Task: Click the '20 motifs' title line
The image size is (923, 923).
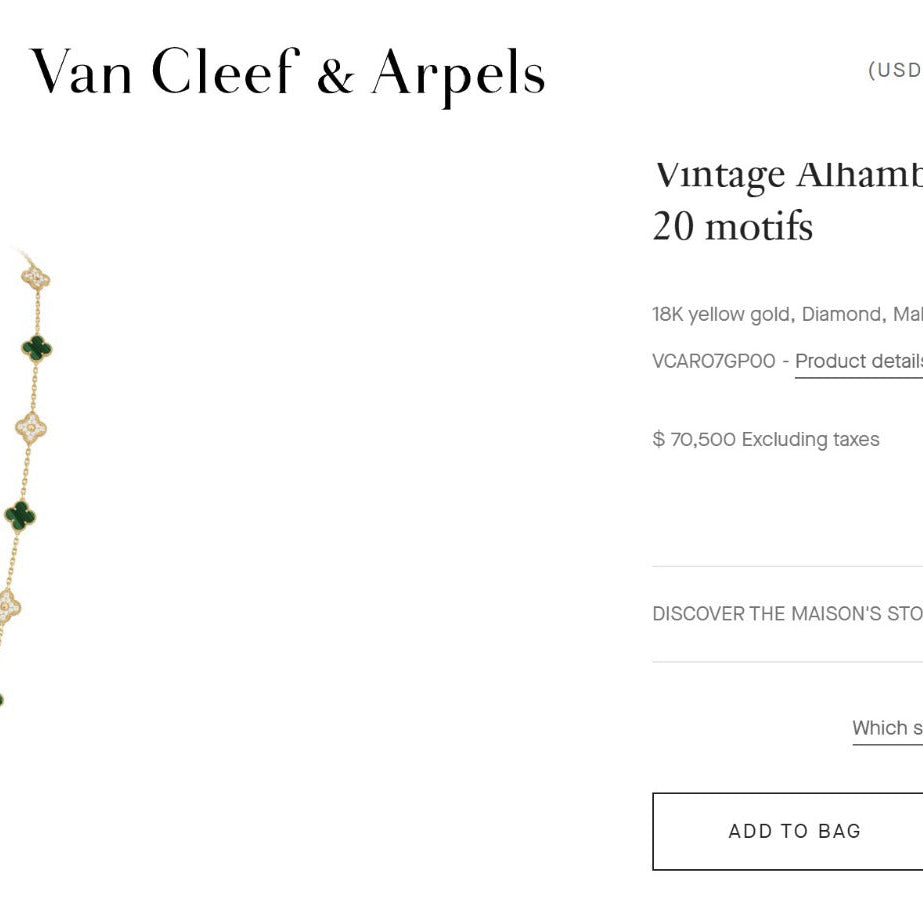Action: pyautogui.click(x=732, y=226)
